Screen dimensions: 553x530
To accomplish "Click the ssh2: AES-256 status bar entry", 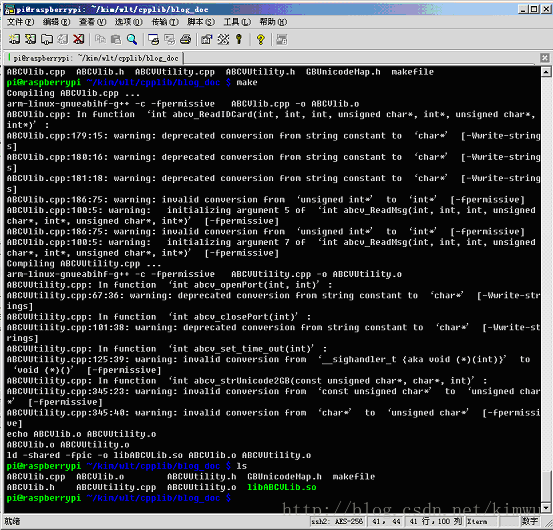I will [x=337, y=521].
